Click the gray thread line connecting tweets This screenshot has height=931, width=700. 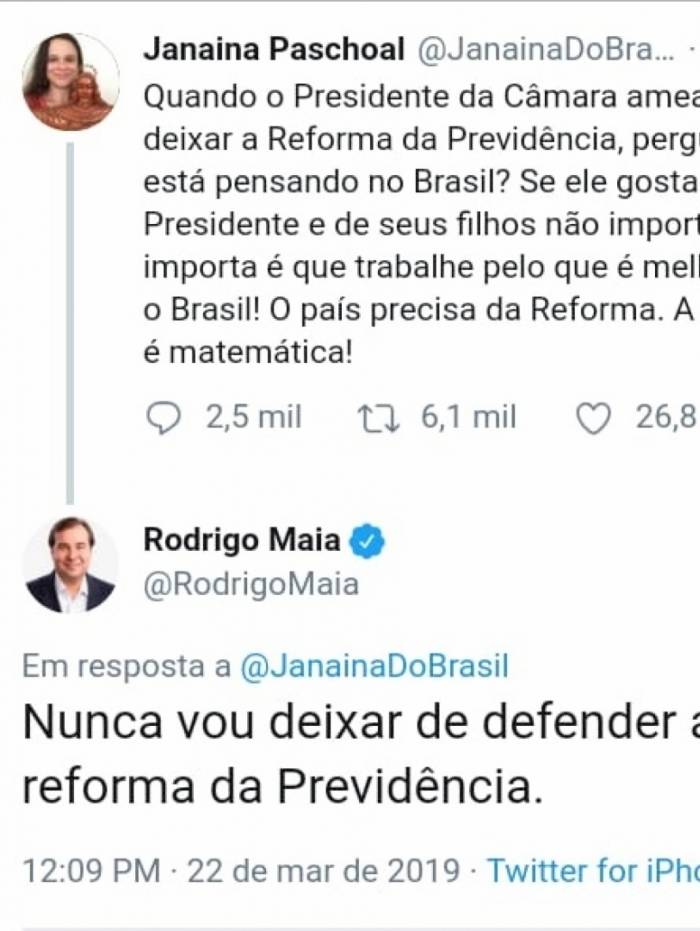(70, 320)
